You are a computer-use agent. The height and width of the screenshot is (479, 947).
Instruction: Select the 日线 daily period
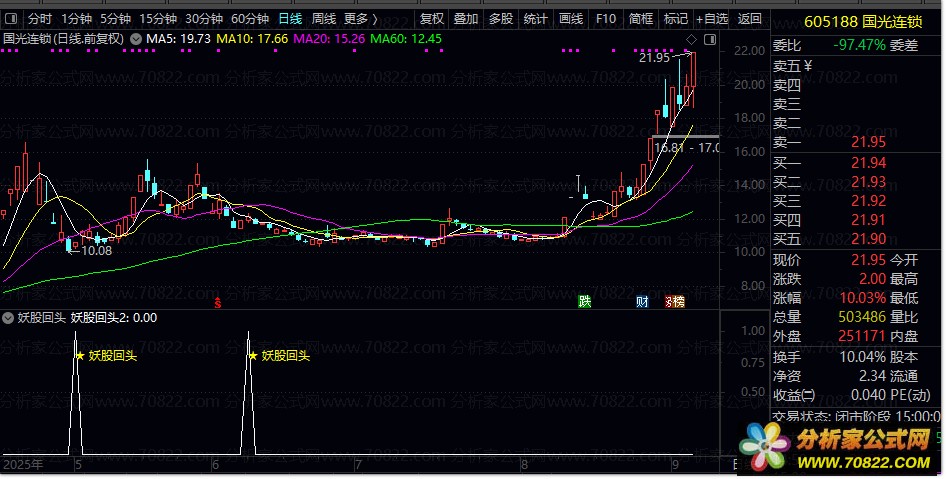290,19
